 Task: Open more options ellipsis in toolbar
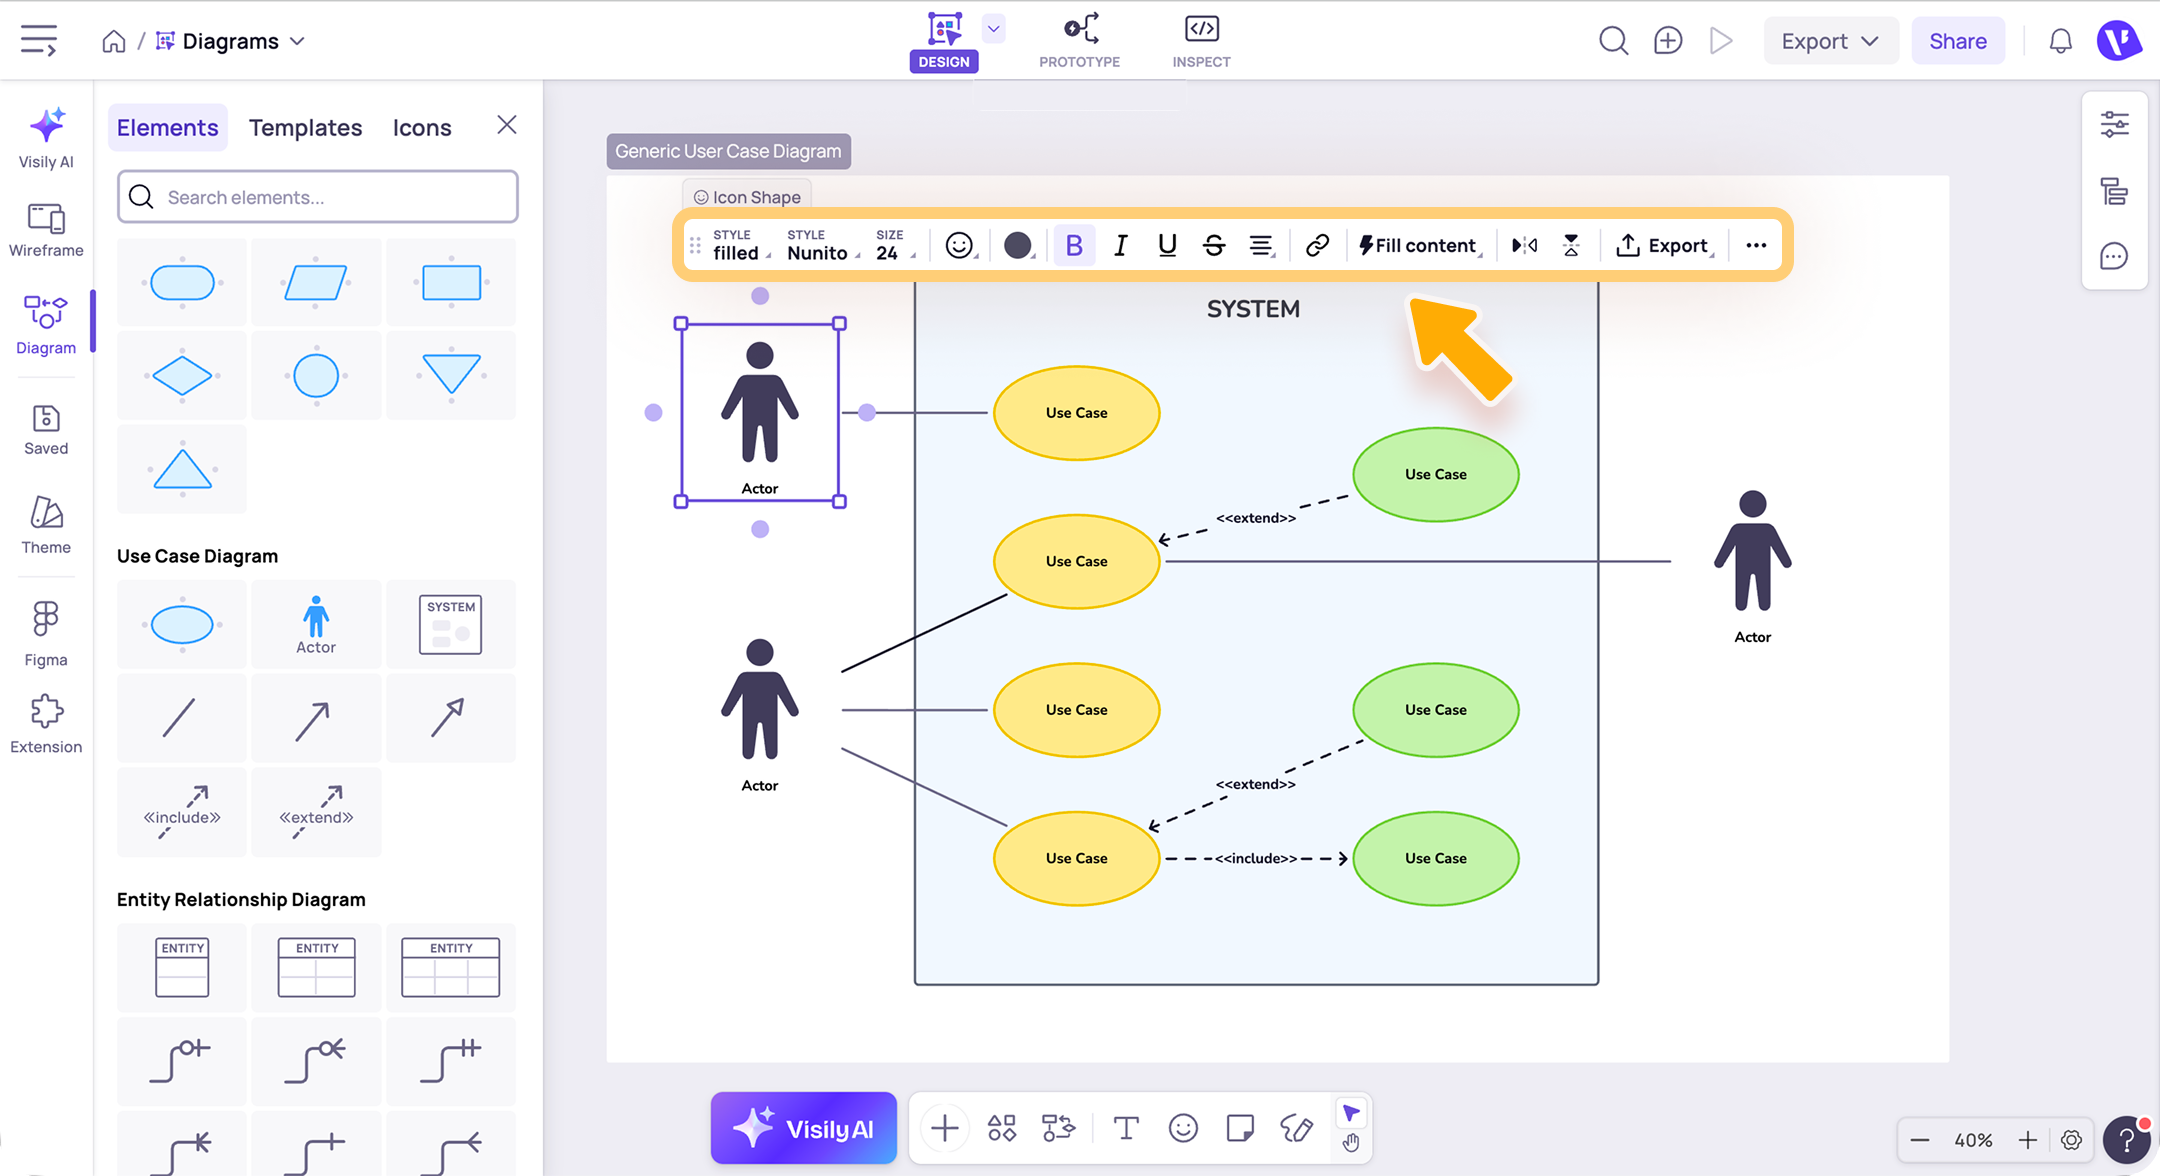coord(1756,245)
